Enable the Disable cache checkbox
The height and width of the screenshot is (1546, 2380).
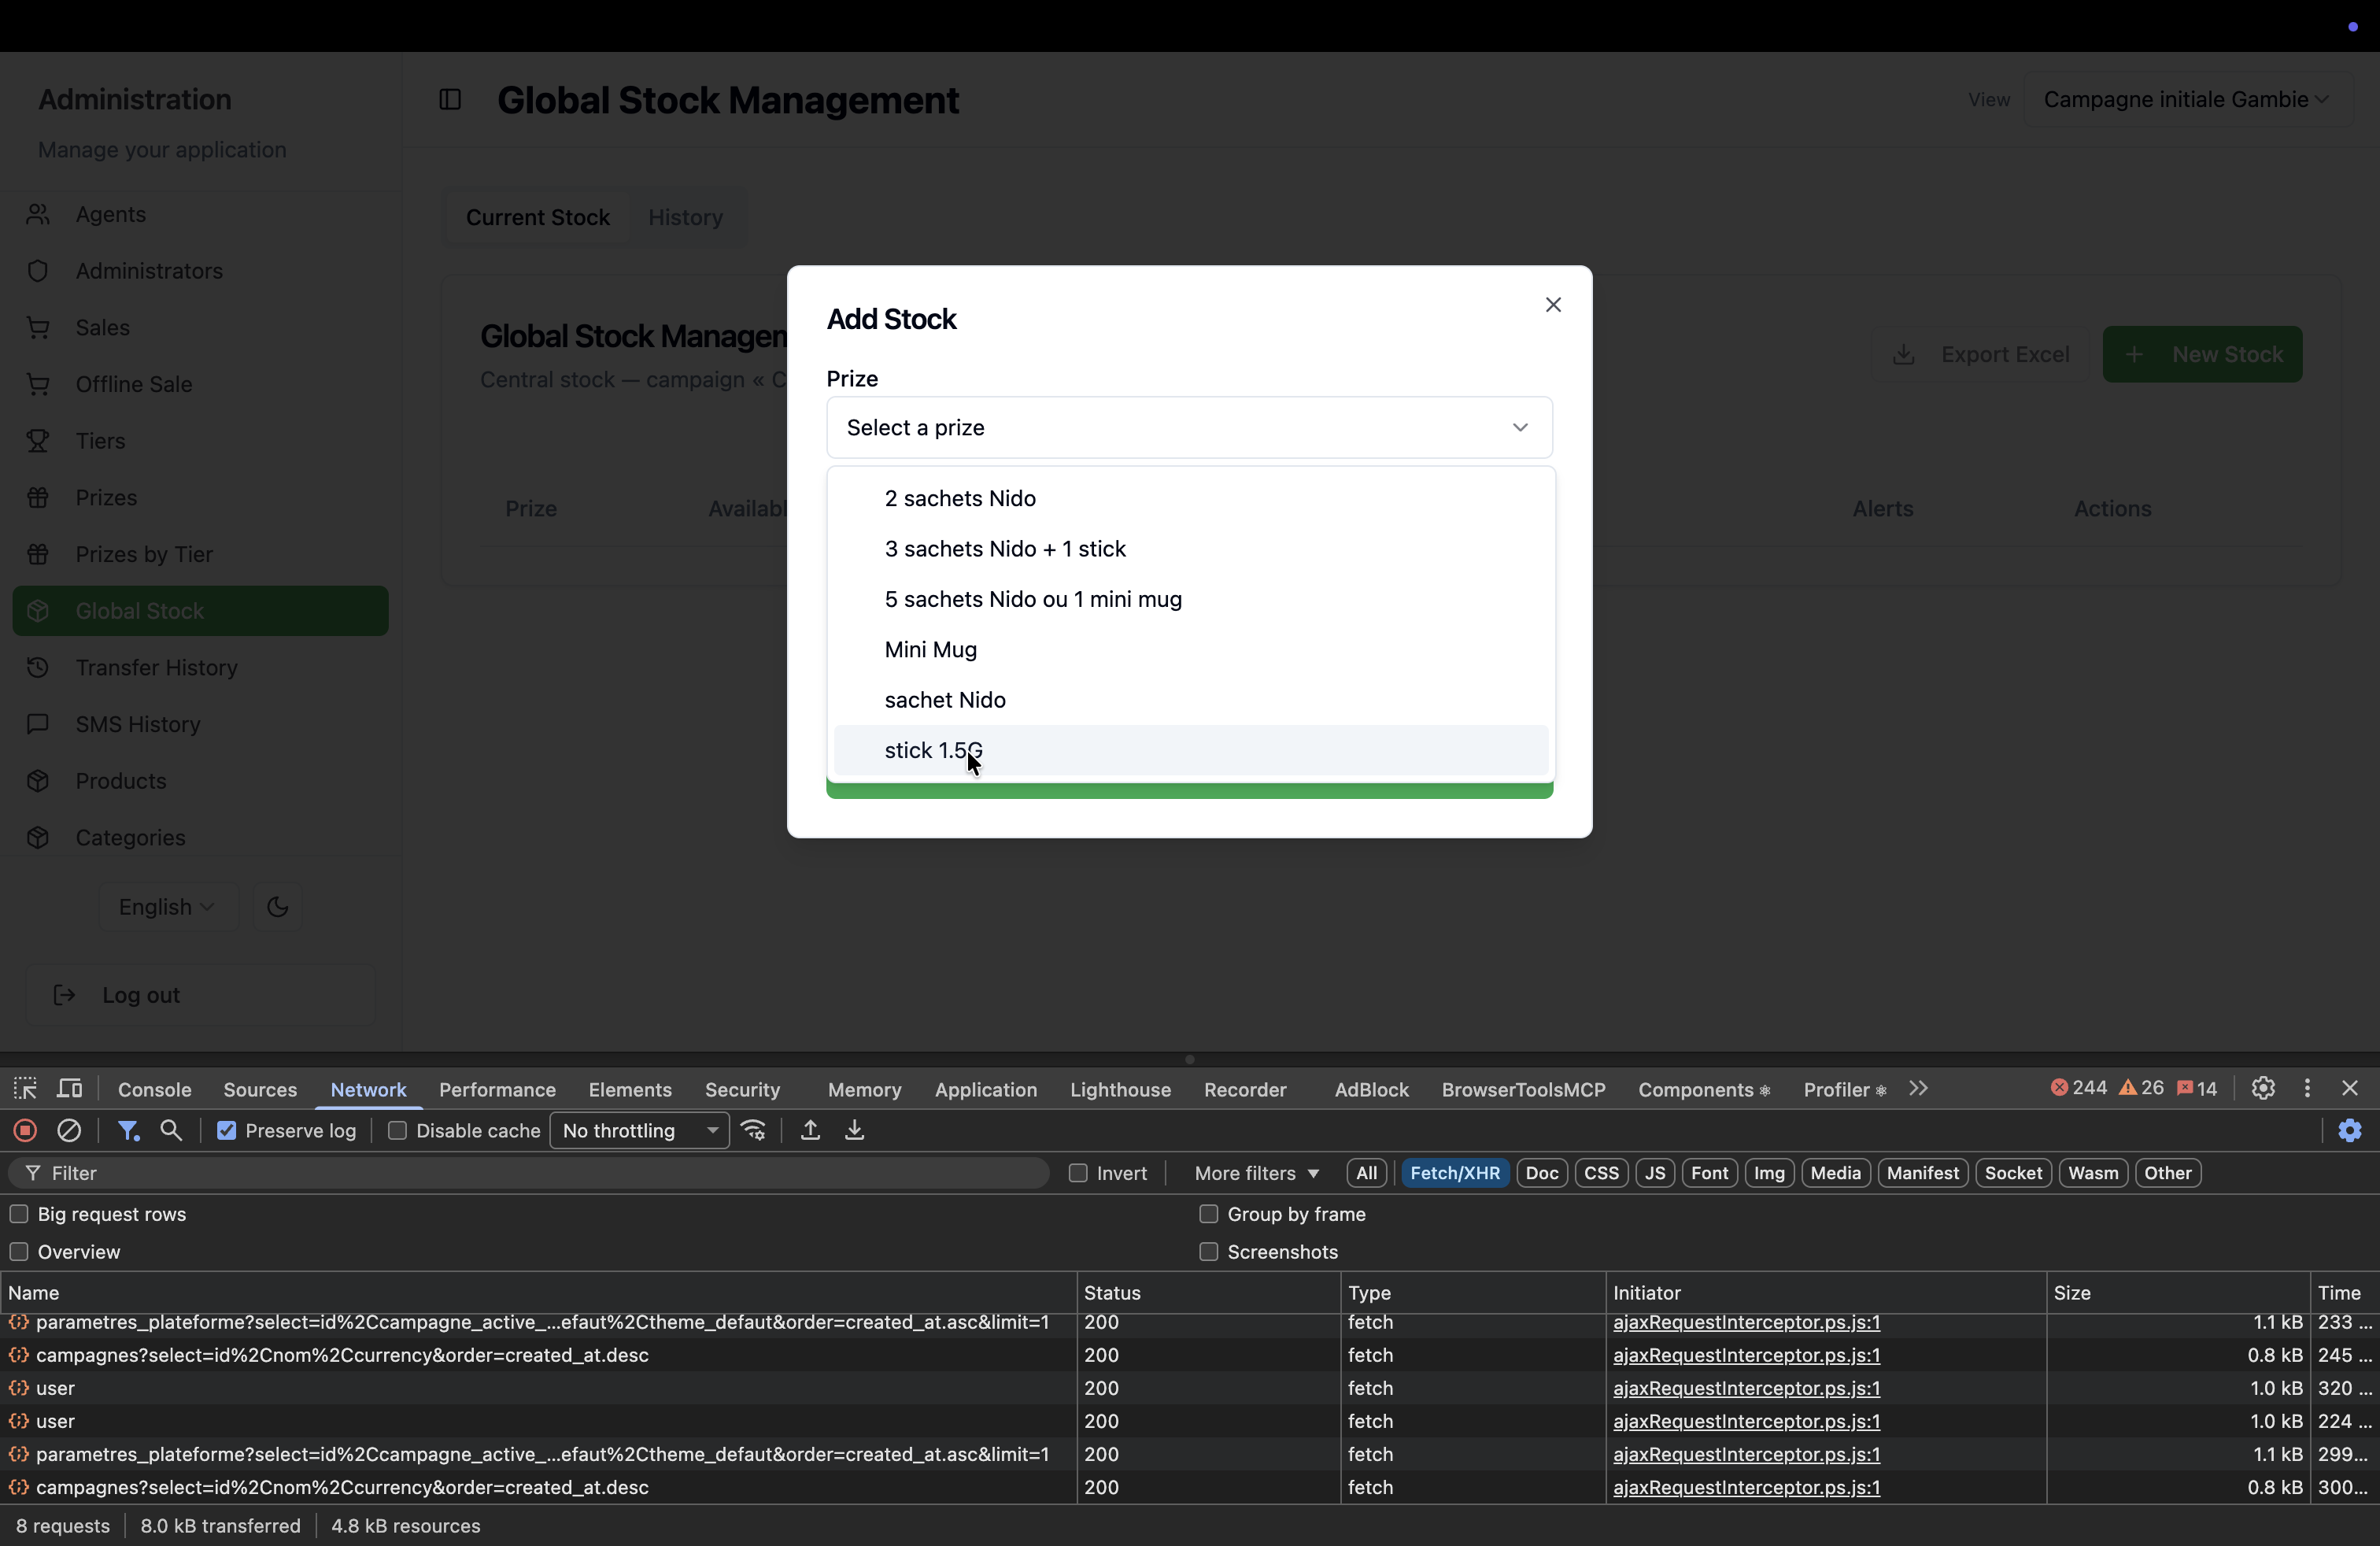(x=397, y=1130)
